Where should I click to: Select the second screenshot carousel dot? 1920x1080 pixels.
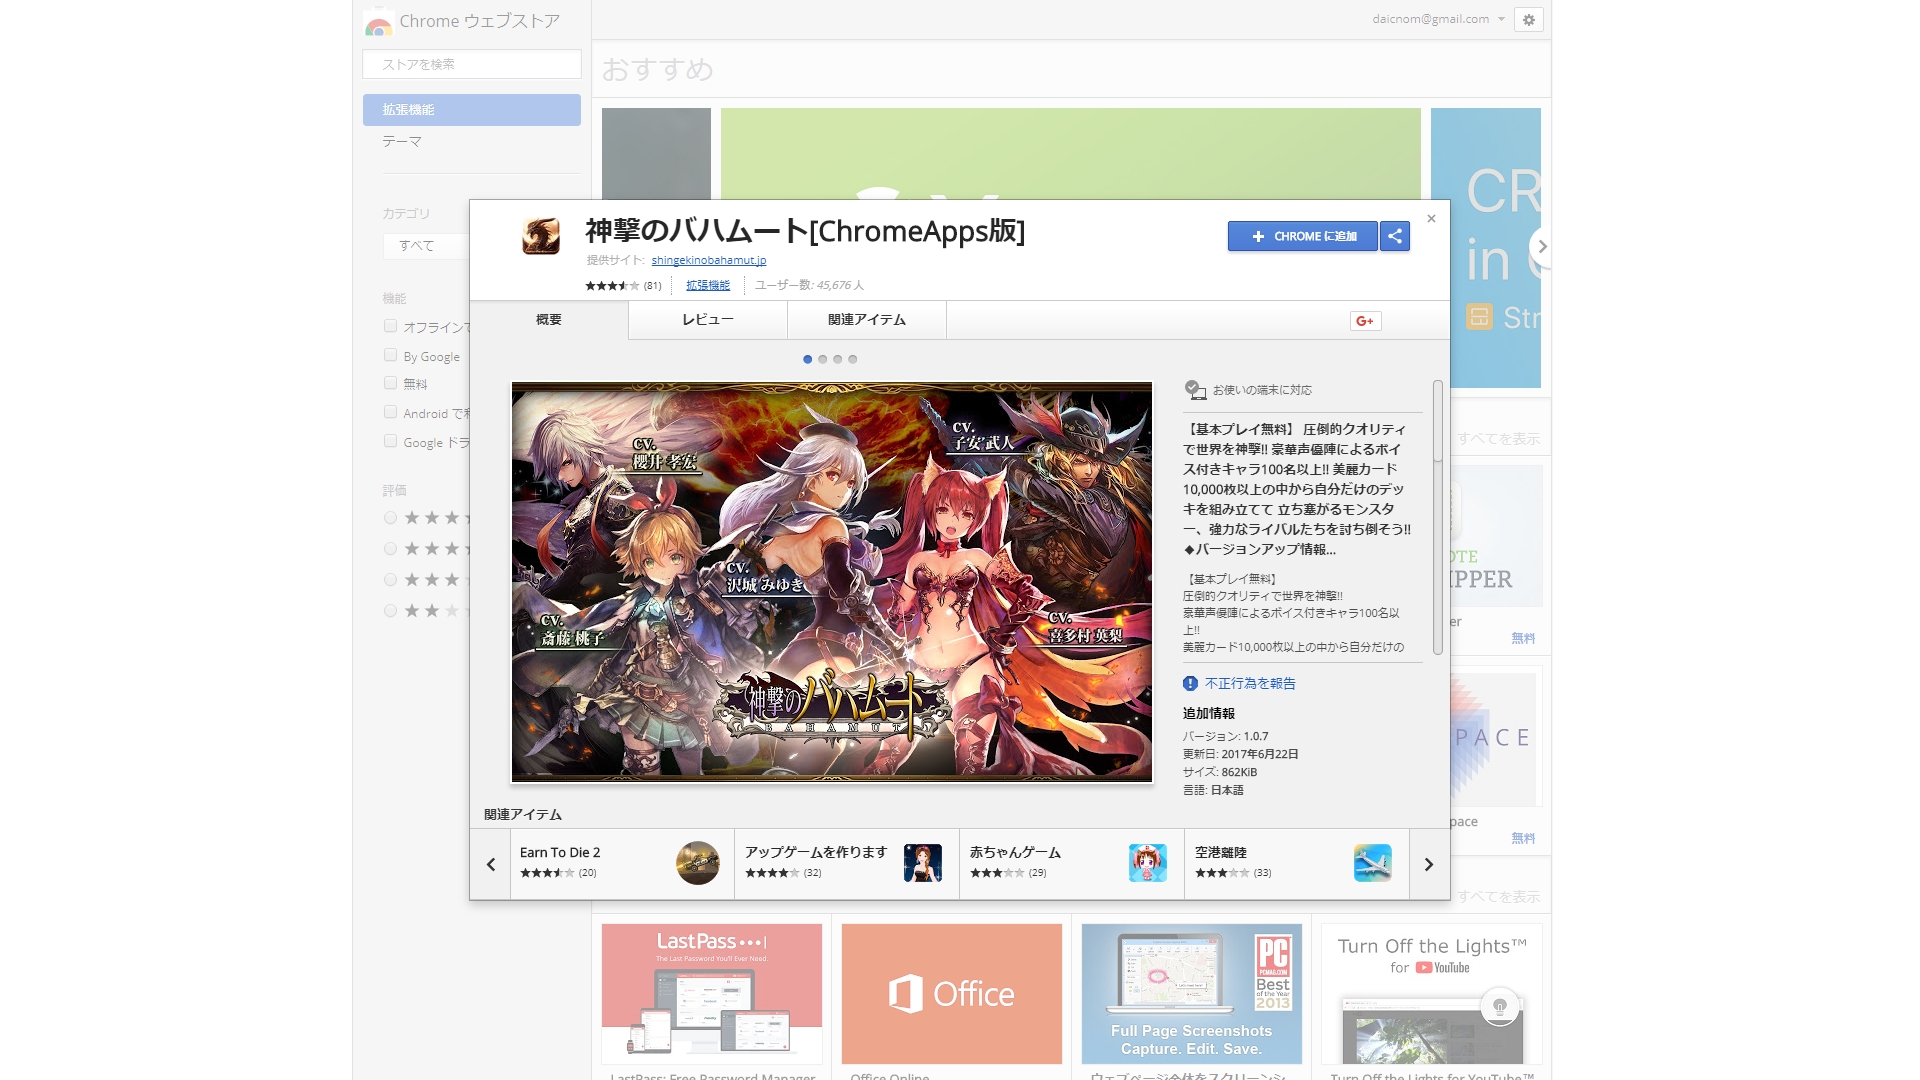coord(823,359)
